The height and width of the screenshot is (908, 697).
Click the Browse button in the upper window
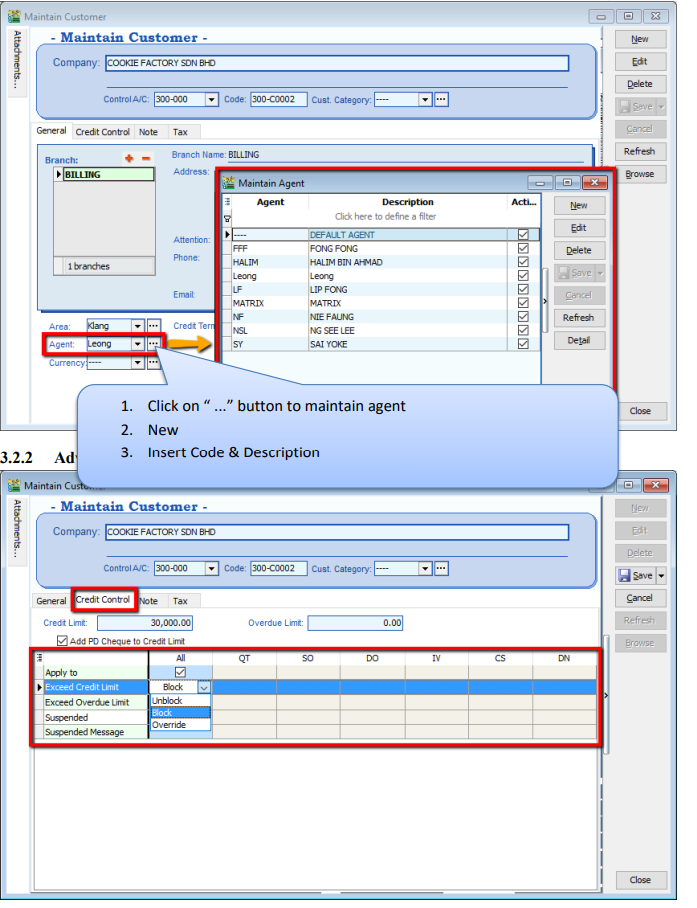pyautogui.click(x=639, y=174)
